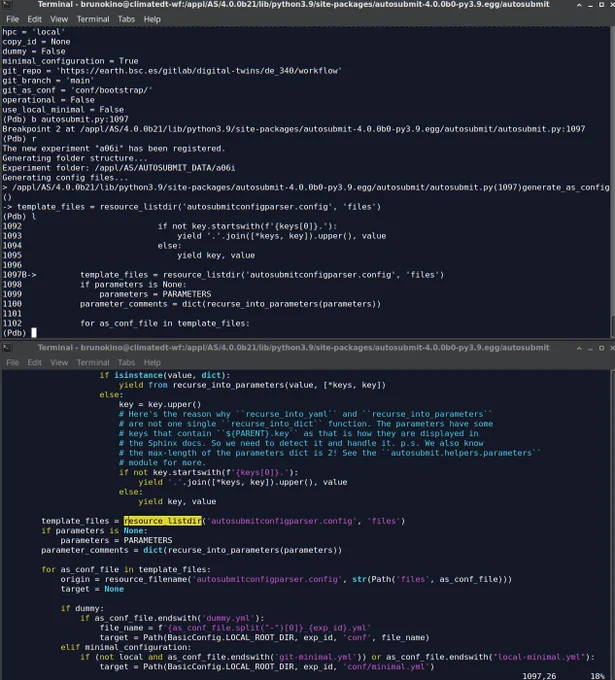The height and width of the screenshot is (680, 615).
Task: Click the top terminal title bar
Action: 293,5
